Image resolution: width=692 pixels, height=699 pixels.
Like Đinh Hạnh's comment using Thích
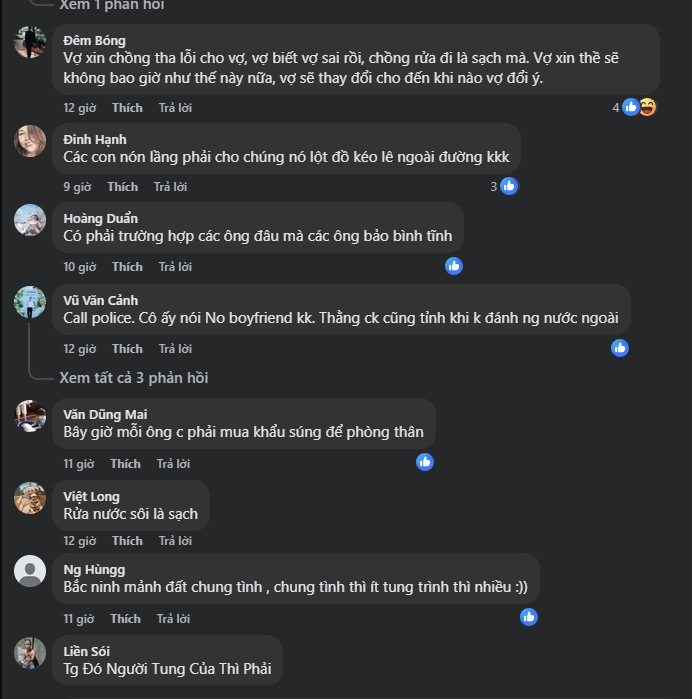122,187
